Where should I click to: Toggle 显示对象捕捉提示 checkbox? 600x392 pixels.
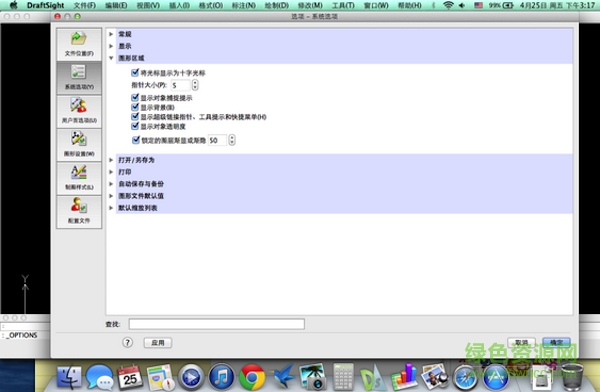click(x=135, y=98)
